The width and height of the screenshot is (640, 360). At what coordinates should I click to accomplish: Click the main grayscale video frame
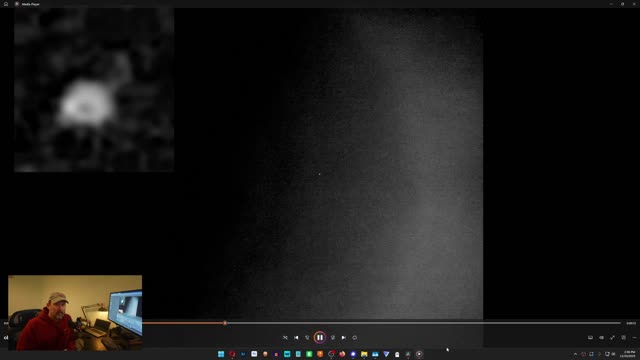click(329, 164)
